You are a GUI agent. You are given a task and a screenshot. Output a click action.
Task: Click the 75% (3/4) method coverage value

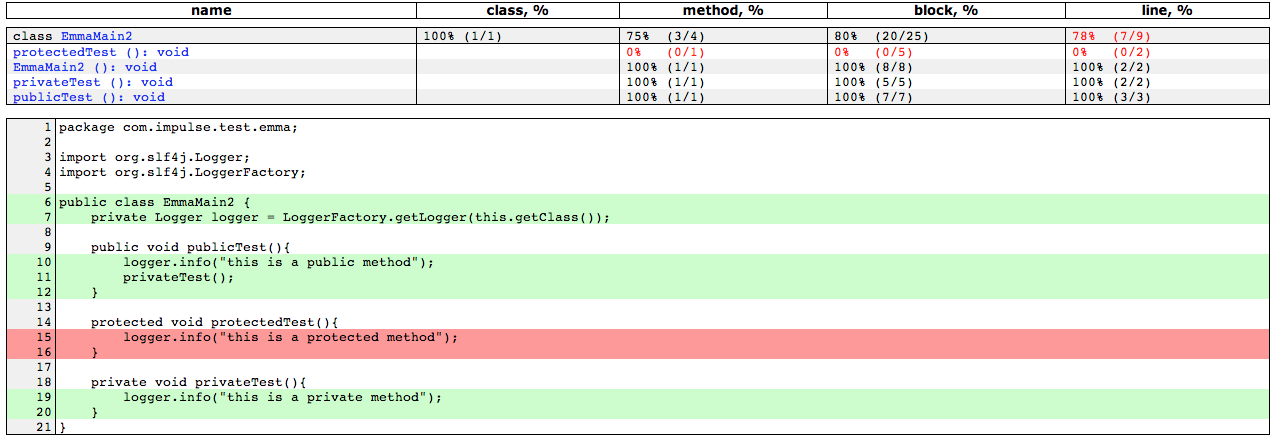(x=665, y=36)
